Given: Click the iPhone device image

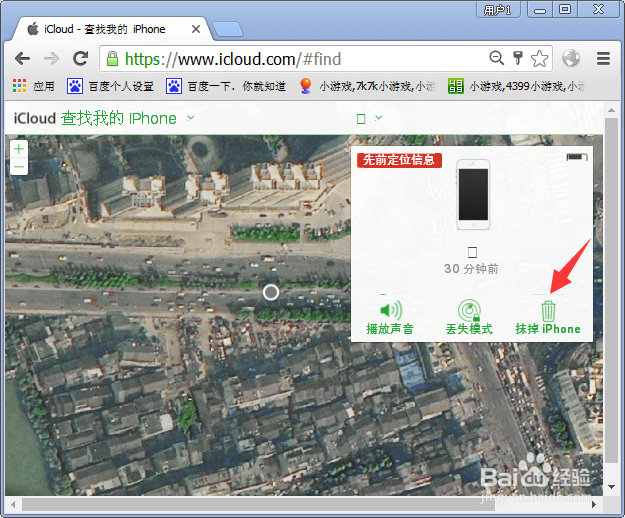Looking at the screenshot, I should tap(473, 194).
